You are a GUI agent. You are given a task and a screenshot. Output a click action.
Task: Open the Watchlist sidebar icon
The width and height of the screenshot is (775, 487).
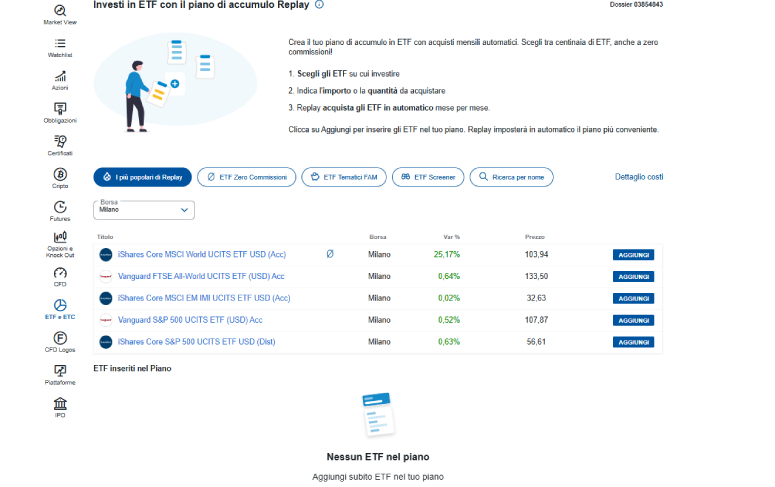[x=60, y=47]
